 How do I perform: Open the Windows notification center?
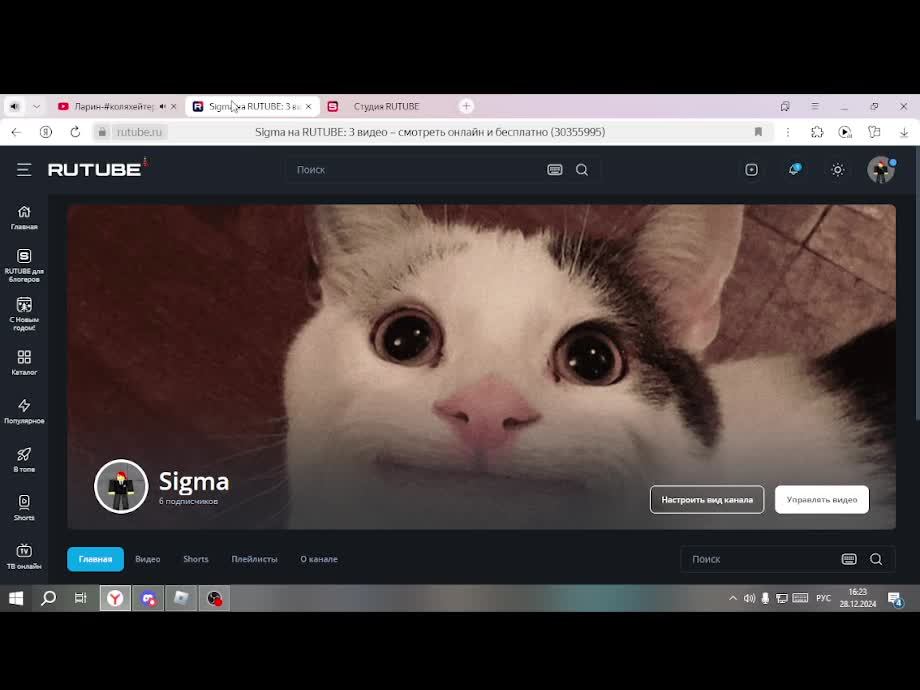point(895,599)
